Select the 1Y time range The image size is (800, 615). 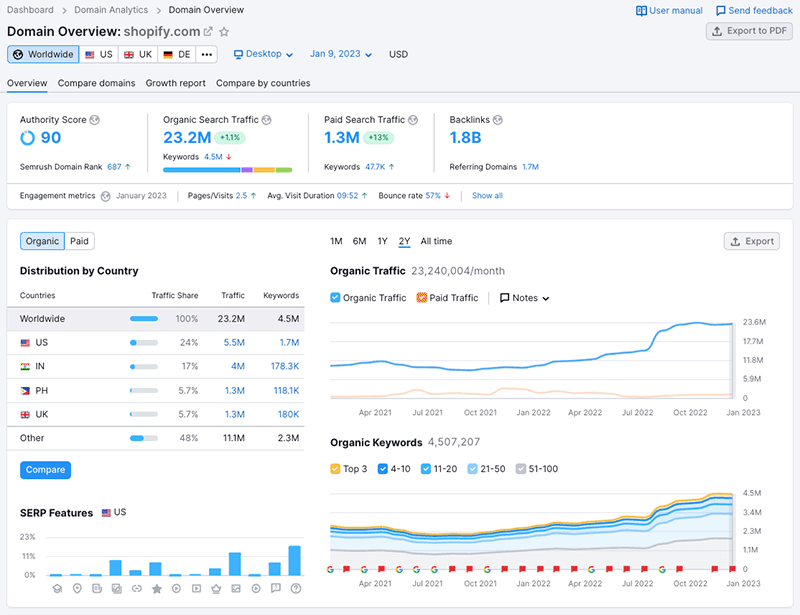[x=383, y=241]
